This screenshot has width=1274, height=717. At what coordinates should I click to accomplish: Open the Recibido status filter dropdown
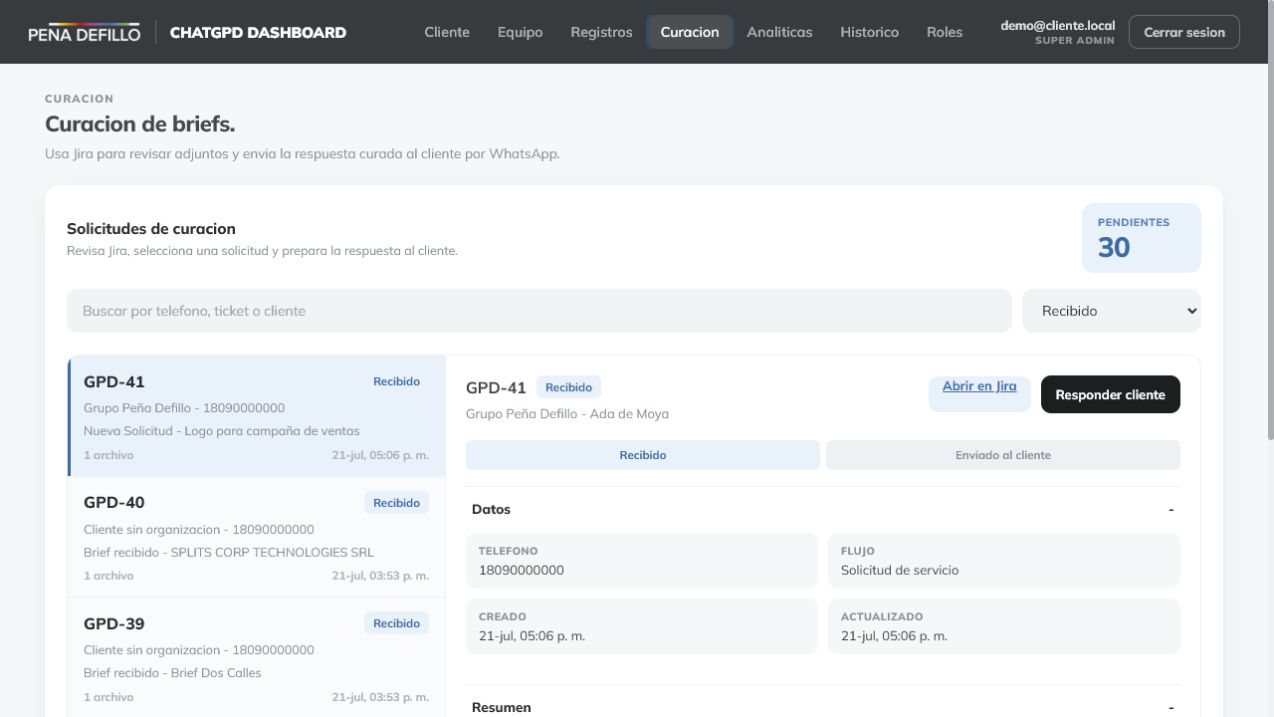point(1111,311)
